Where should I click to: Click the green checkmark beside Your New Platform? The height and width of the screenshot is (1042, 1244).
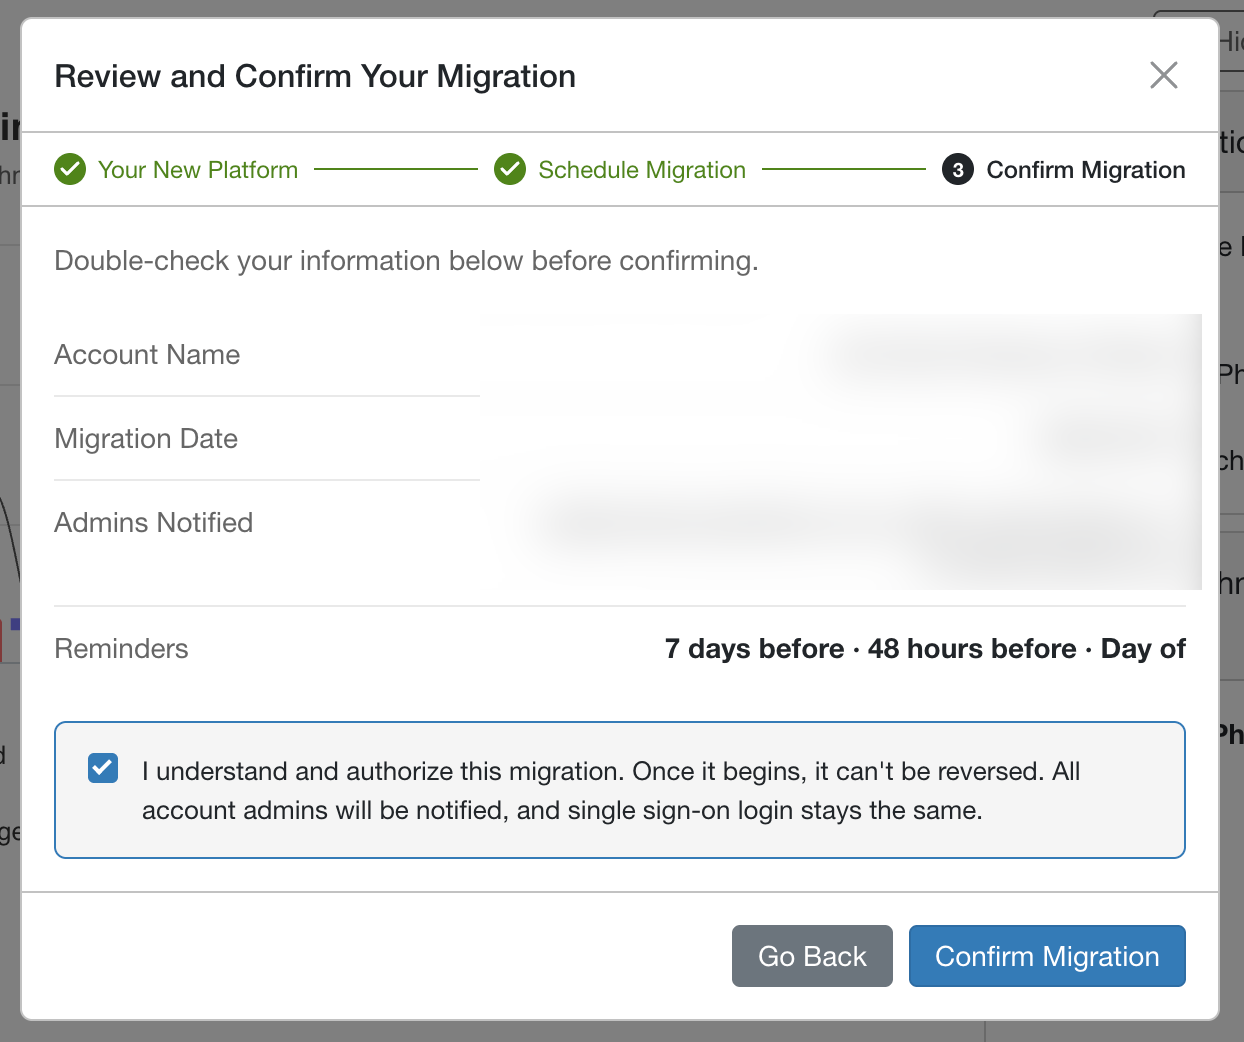click(x=70, y=170)
